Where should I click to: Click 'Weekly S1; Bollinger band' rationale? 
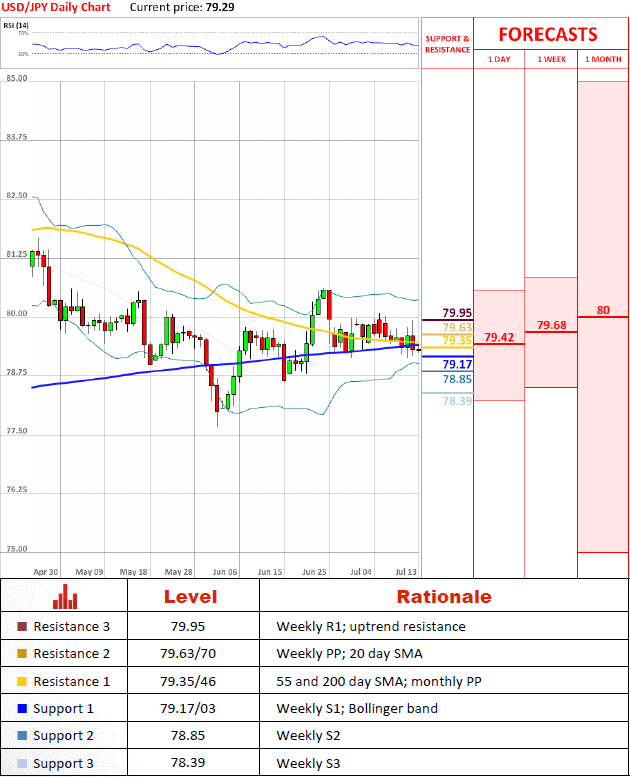(x=357, y=709)
